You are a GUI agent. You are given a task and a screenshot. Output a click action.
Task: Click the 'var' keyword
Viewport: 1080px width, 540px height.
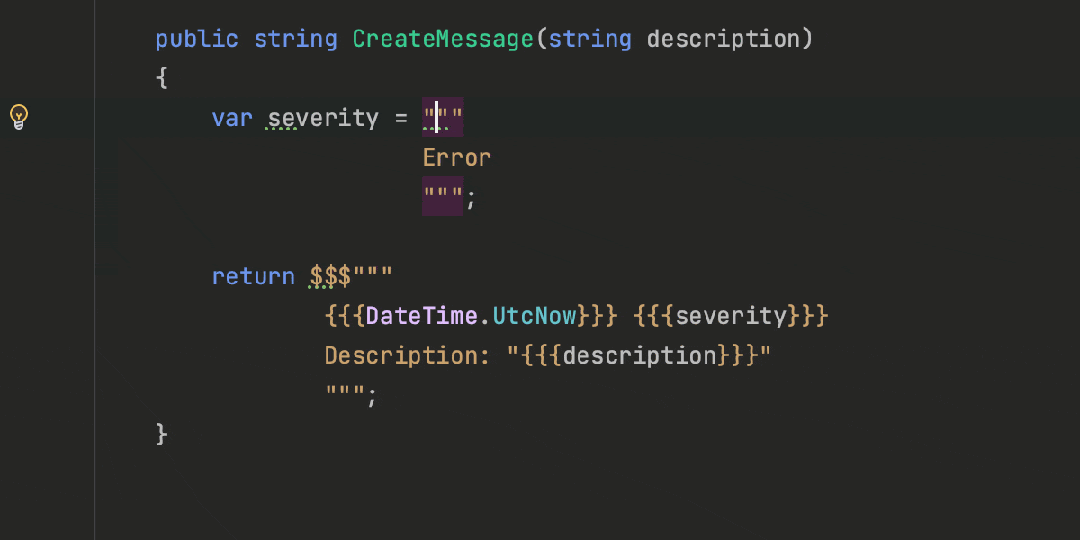[232, 118]
